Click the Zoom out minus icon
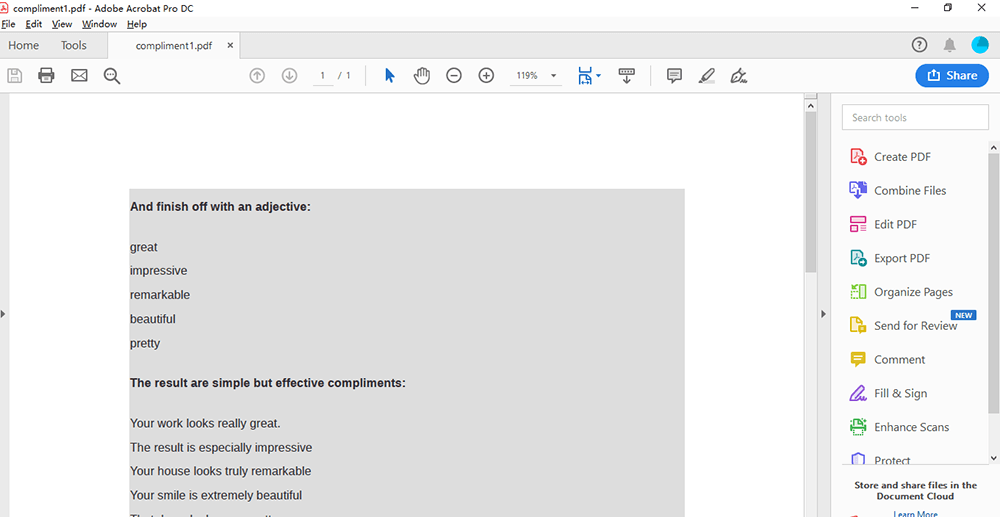Screen dimensions: 1000x517 [454, 76]
